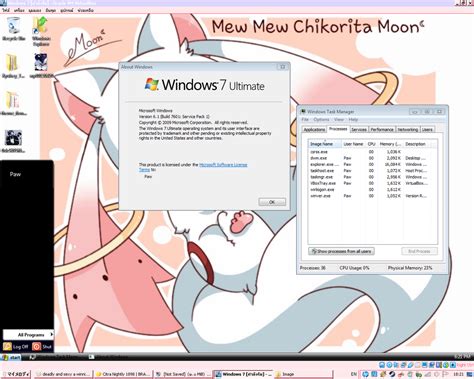Sort processes by Memory column
This screenshot has width=474, height=379.
click(391, 144)
